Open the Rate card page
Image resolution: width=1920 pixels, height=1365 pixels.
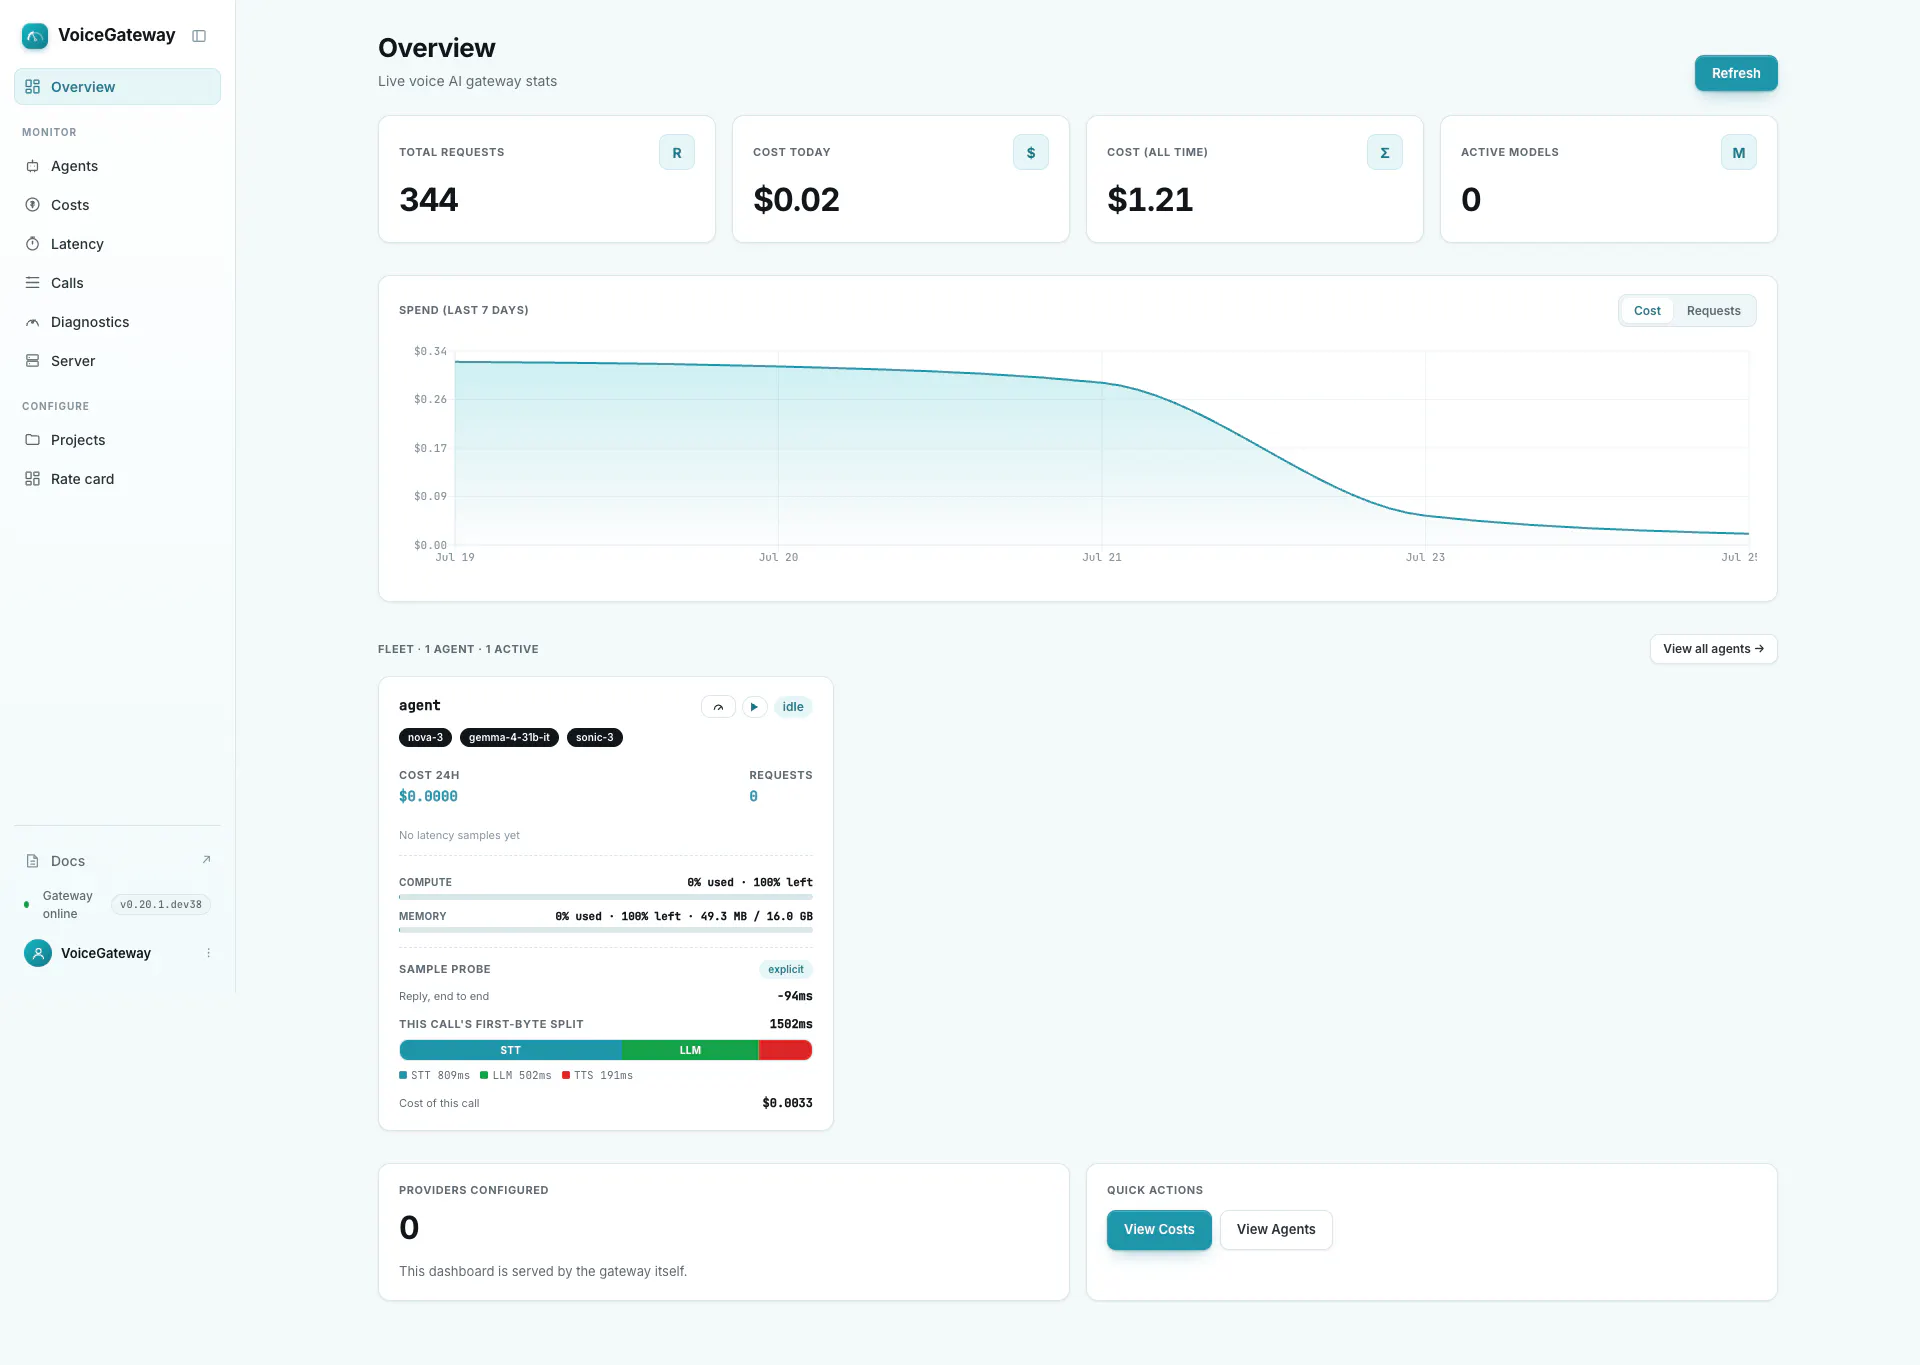(x=117, y=479)
